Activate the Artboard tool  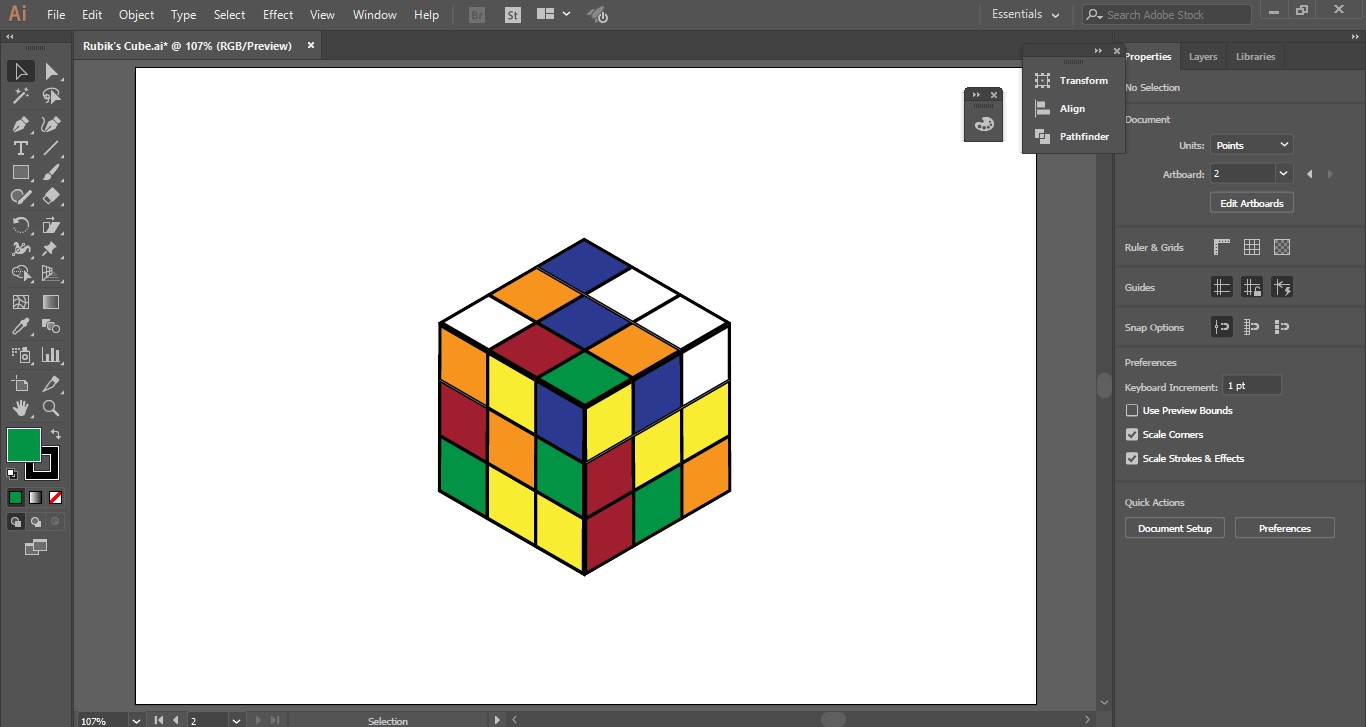(20, 384)
